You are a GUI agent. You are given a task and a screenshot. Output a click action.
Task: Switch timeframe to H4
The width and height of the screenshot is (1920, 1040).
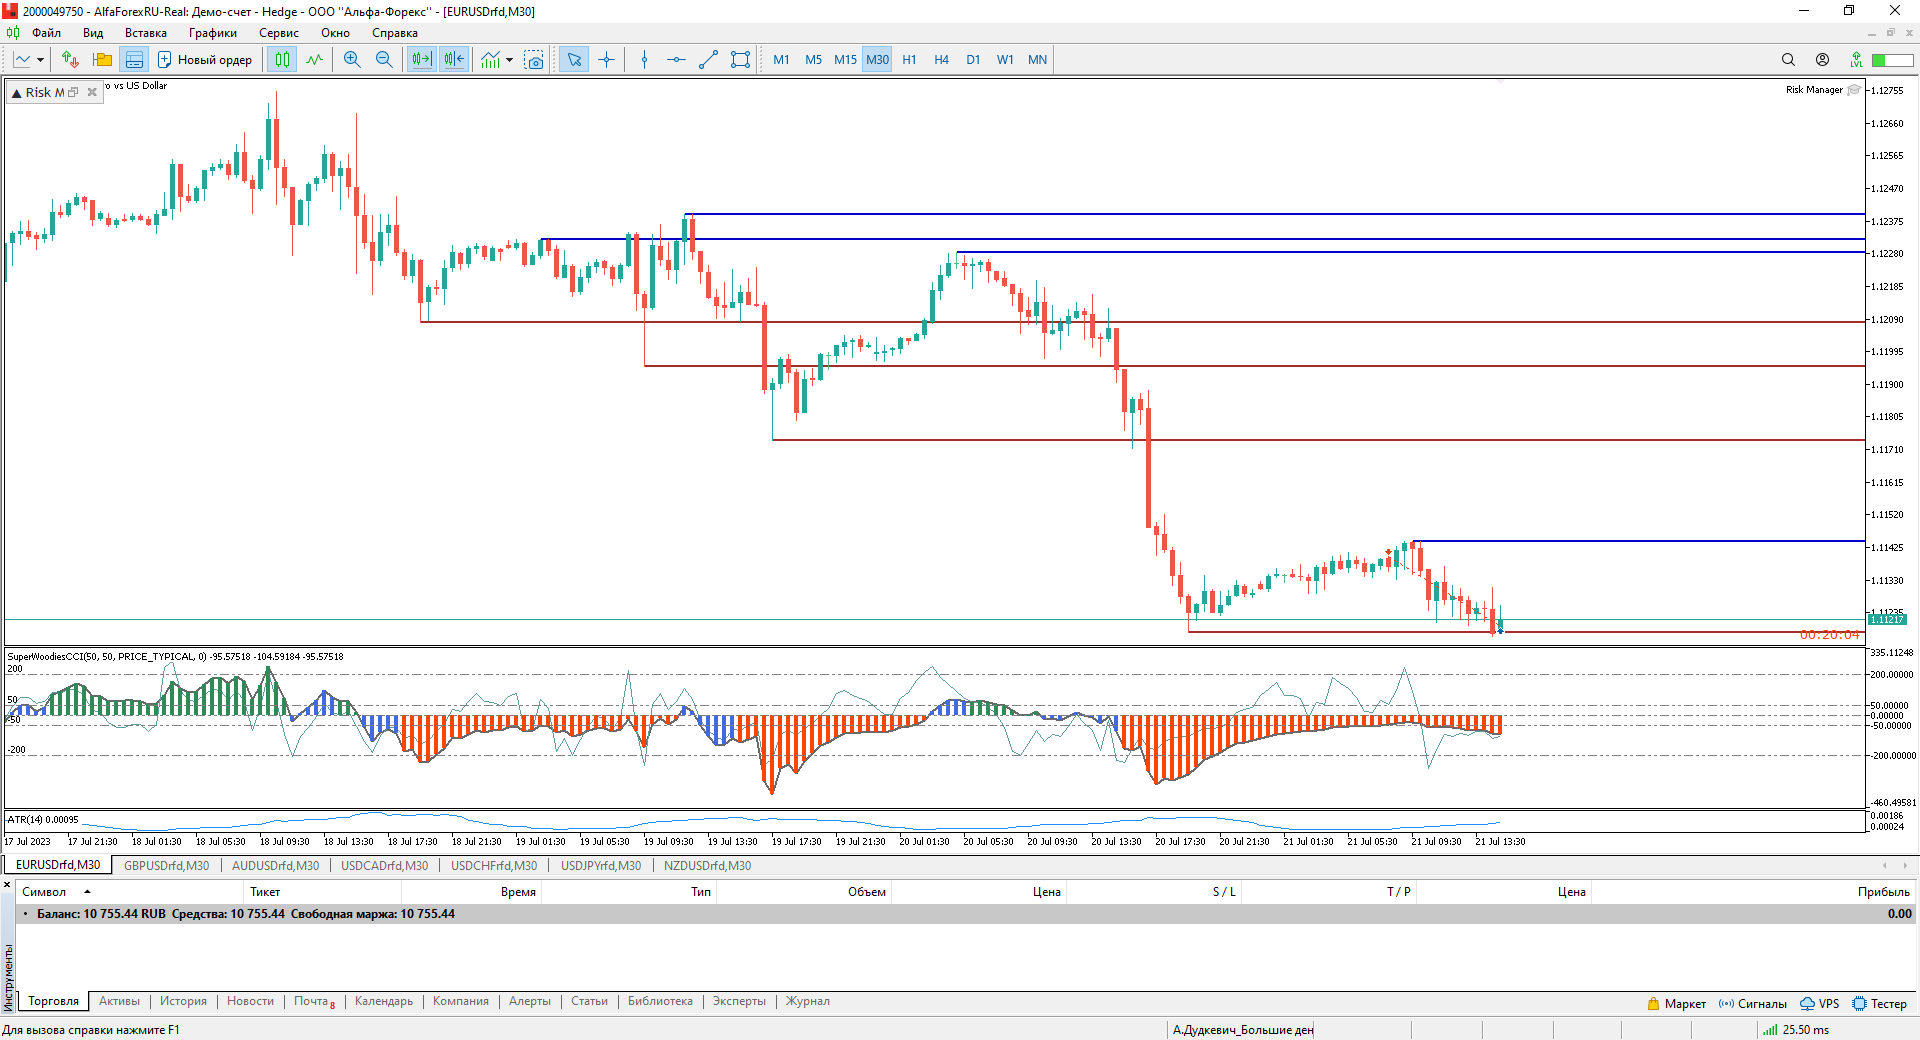[x=941, y=60]
